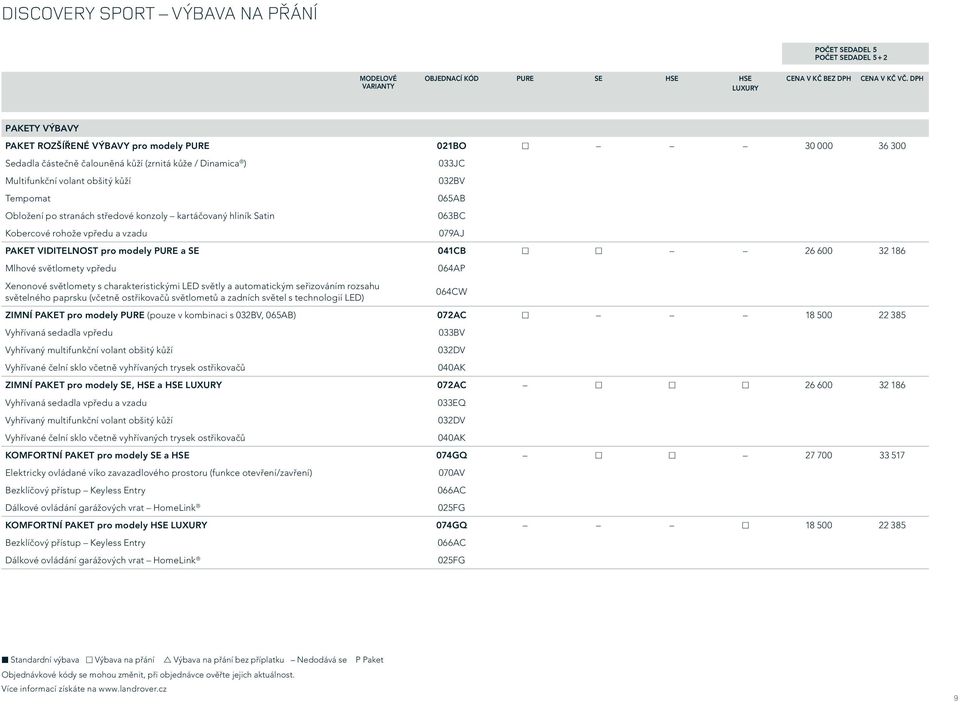The width and height of the screenshot is (960, 705).
Task: Select the "POČET SEDADEL 5" label
Action: [x=845, y=50]
